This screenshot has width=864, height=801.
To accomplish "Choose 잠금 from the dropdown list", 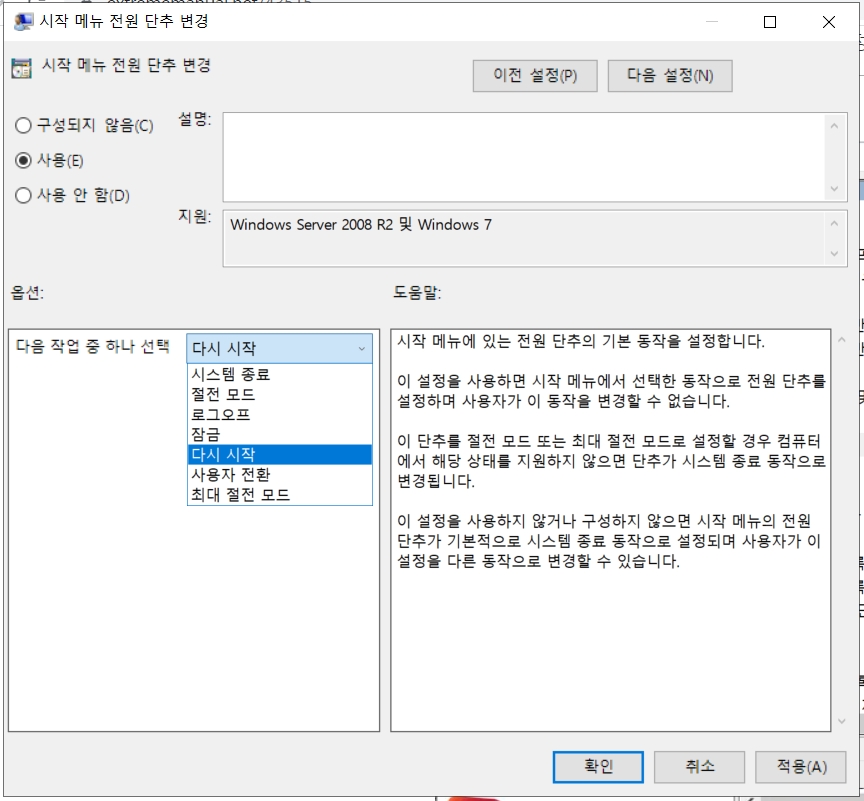I will [280, 434].
